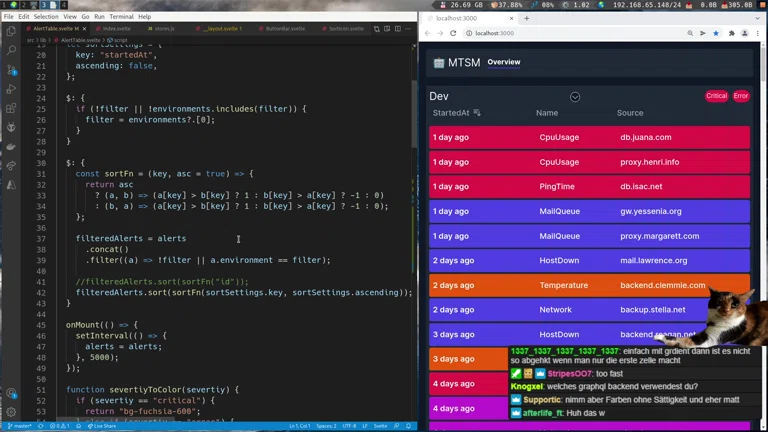Click the Source column header
Screen dimensions: 768x432
click(630, 113)
